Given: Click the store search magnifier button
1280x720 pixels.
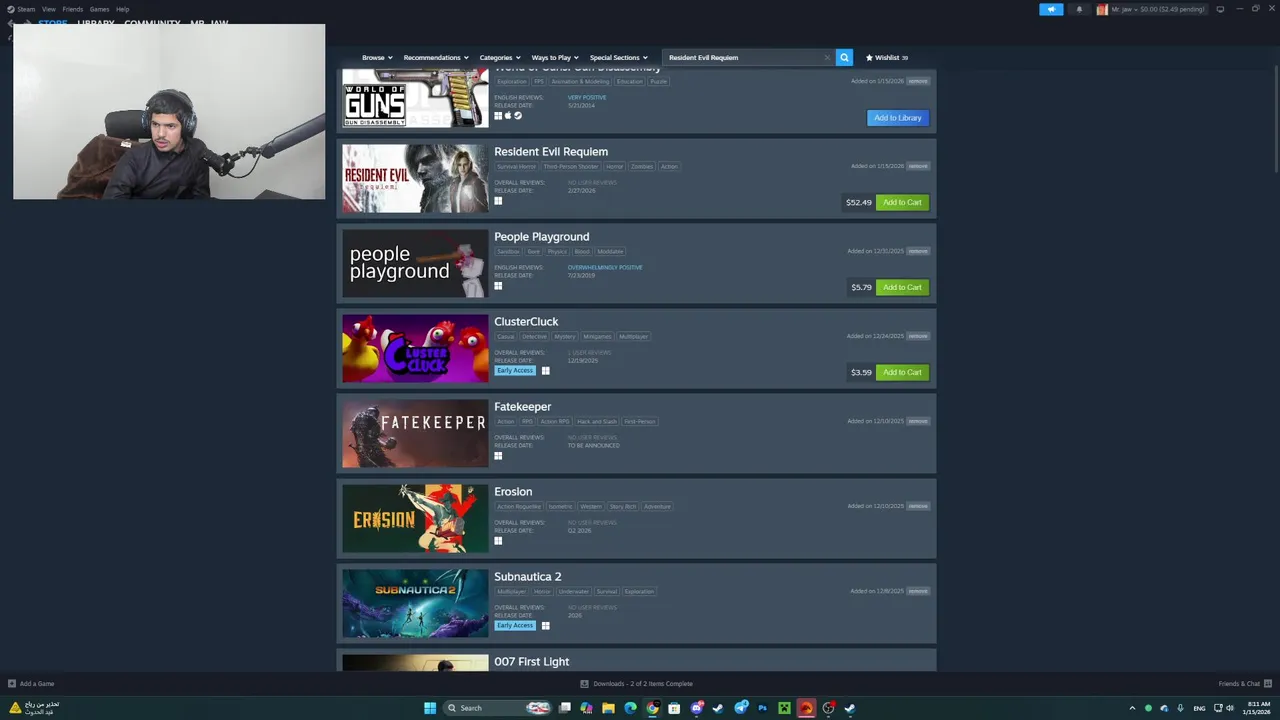Looking at the screenshot, I should (844, 57).
